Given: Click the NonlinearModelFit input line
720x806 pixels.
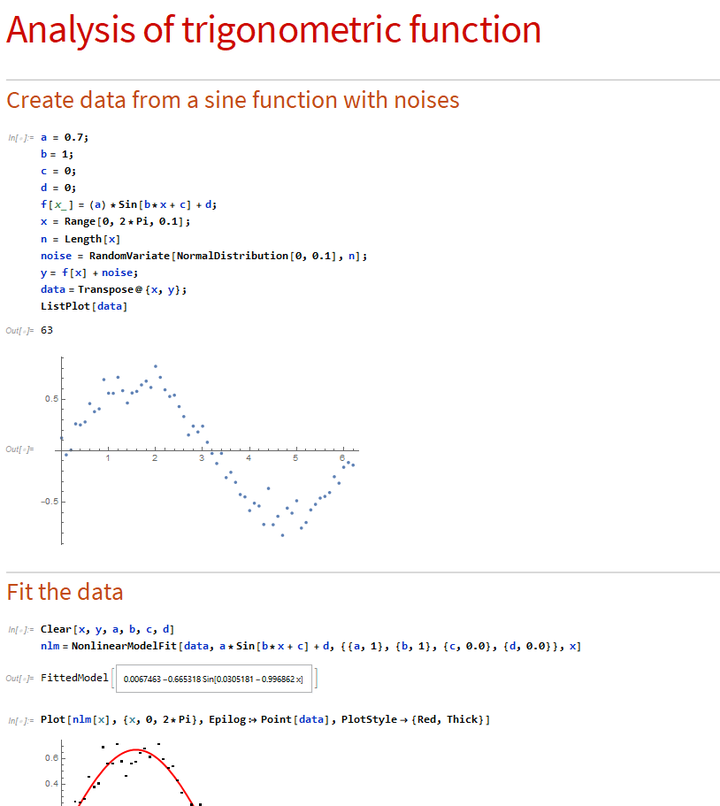Looking at the screenshot, I should click(311, 646).
